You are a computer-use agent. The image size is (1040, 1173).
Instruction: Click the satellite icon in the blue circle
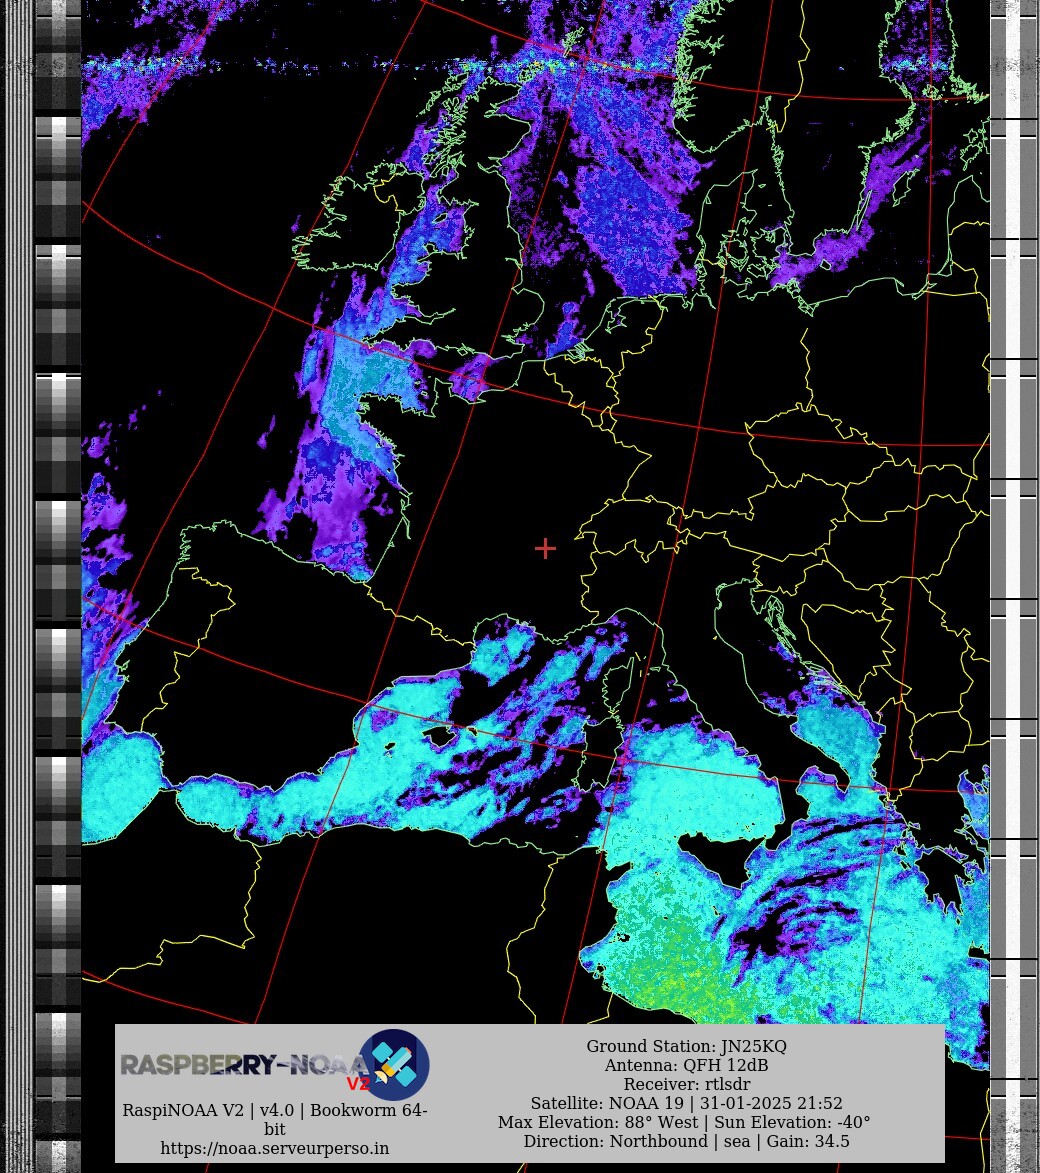coord(393,1065)
